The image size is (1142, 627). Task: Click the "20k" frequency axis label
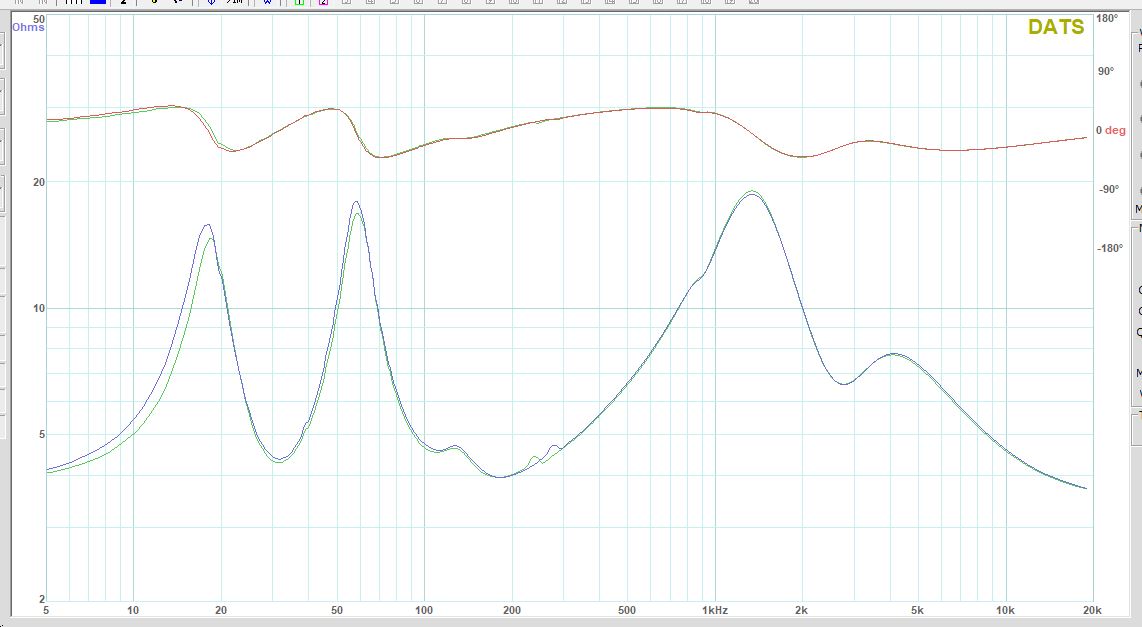[1091, 609]
